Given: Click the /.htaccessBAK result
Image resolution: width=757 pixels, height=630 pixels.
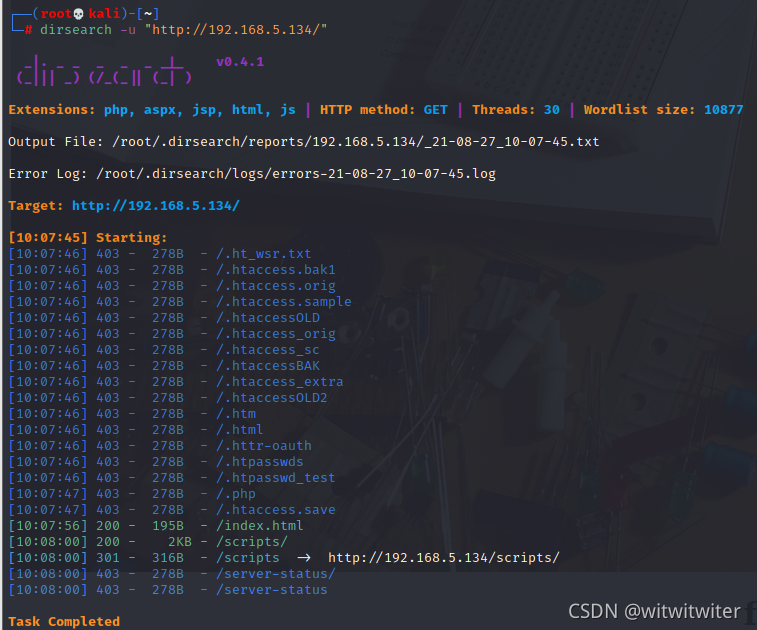Looking at the screenshot, I should click(x=268, y=365).
